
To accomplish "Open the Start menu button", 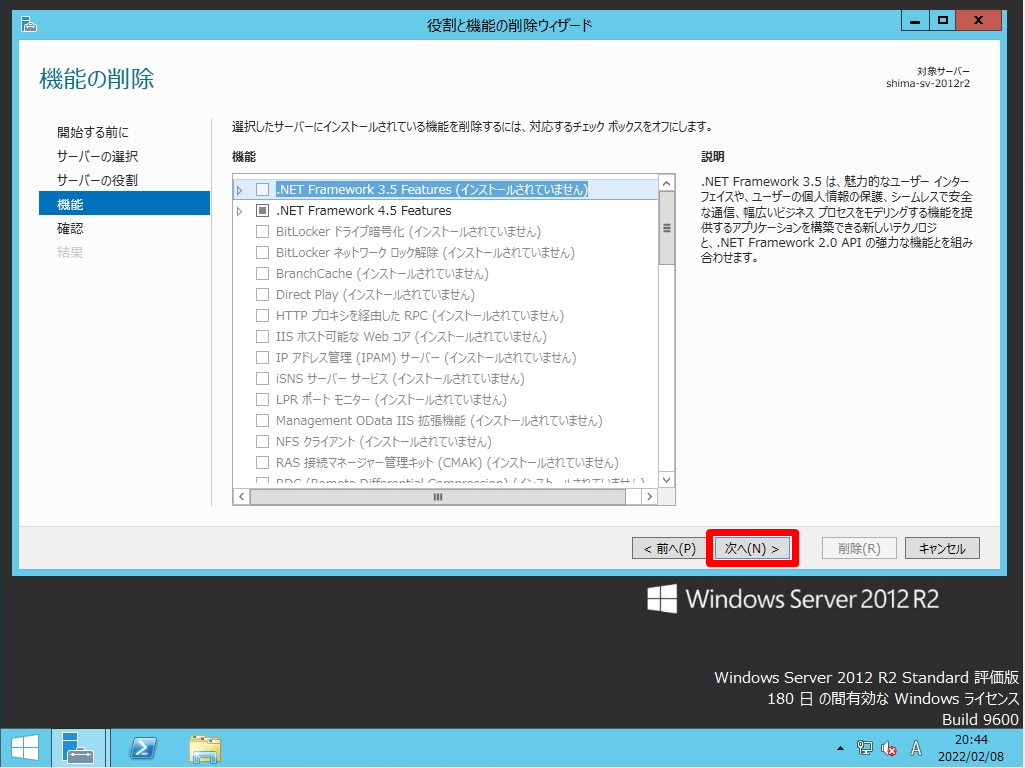I will 25,748.
